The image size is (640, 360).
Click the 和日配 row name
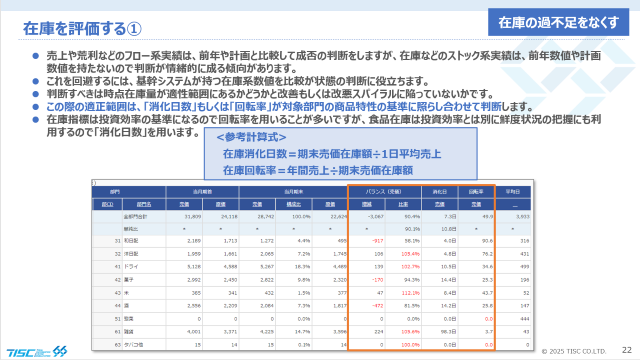click(131, 241)
